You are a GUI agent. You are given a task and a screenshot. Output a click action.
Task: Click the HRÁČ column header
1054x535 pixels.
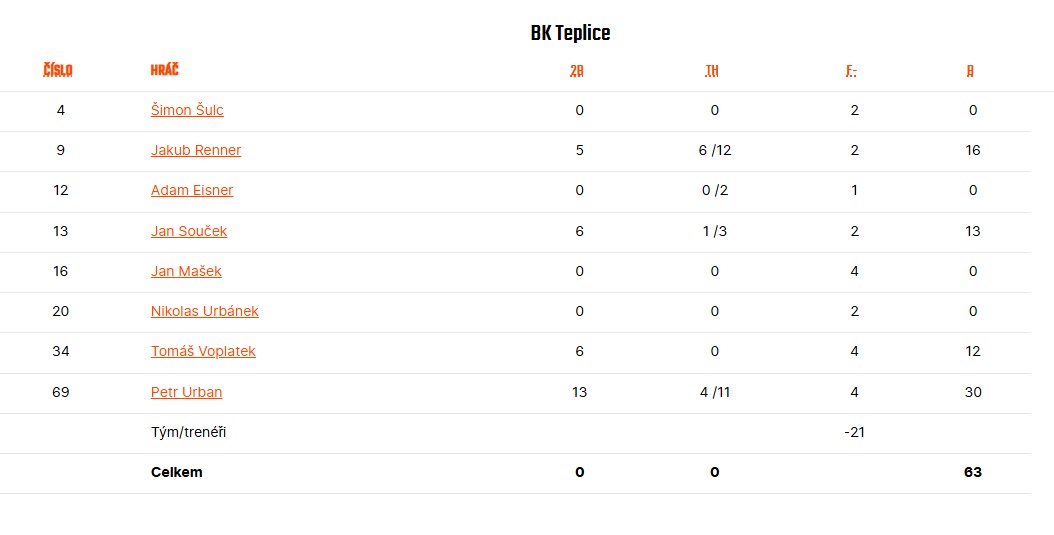point(165,70)
